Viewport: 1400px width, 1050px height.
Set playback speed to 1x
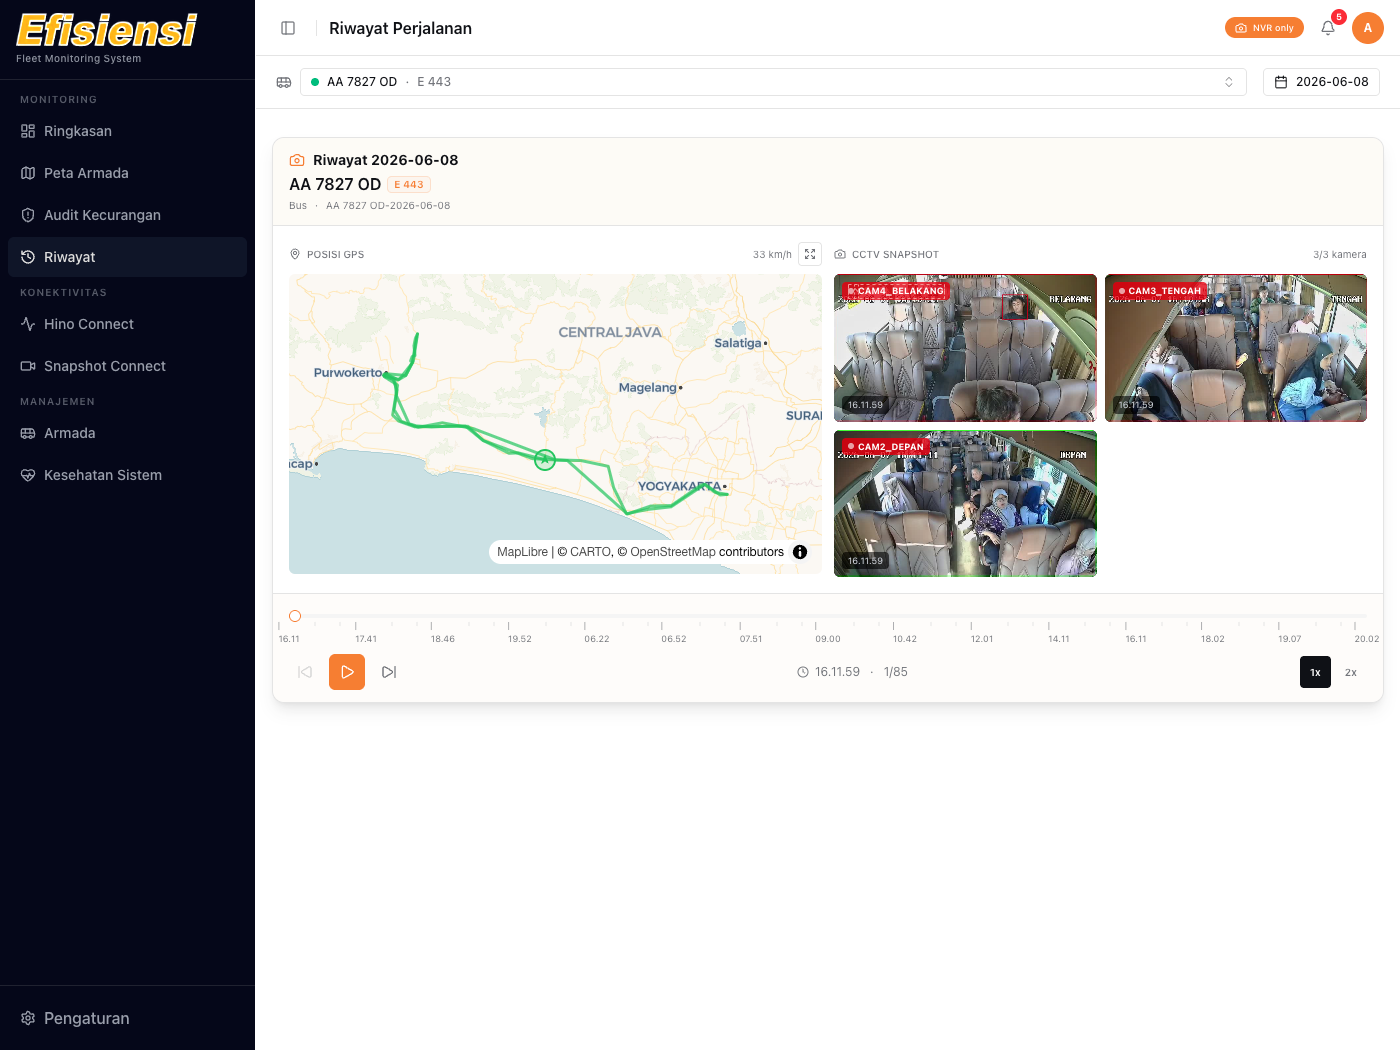click(x=1315, y=672)
